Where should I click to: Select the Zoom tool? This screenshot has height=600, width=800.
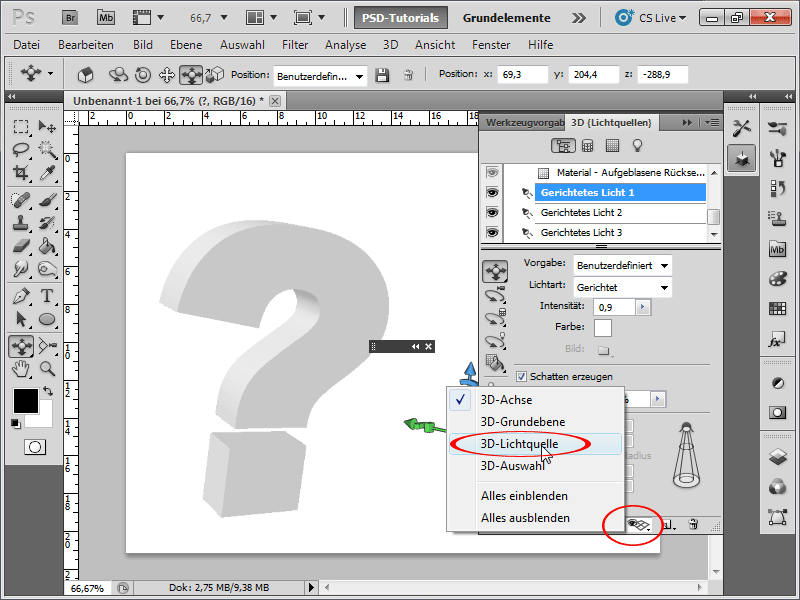[47, 368]
